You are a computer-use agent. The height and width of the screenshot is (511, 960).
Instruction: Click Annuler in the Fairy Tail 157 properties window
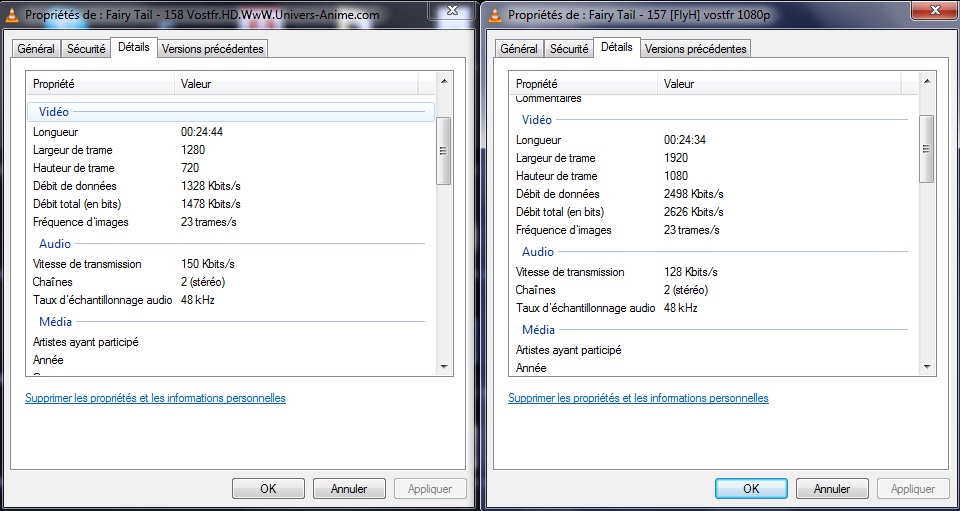point(831,489)
